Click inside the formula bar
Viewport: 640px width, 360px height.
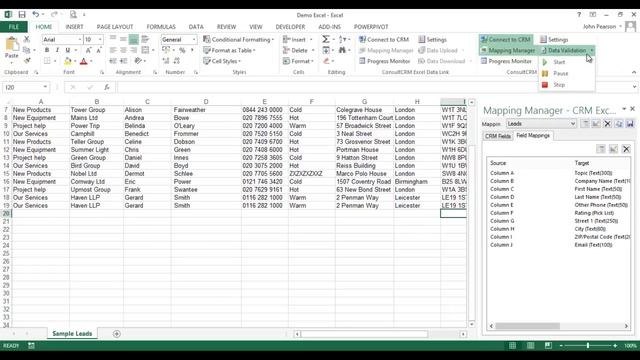373,87
